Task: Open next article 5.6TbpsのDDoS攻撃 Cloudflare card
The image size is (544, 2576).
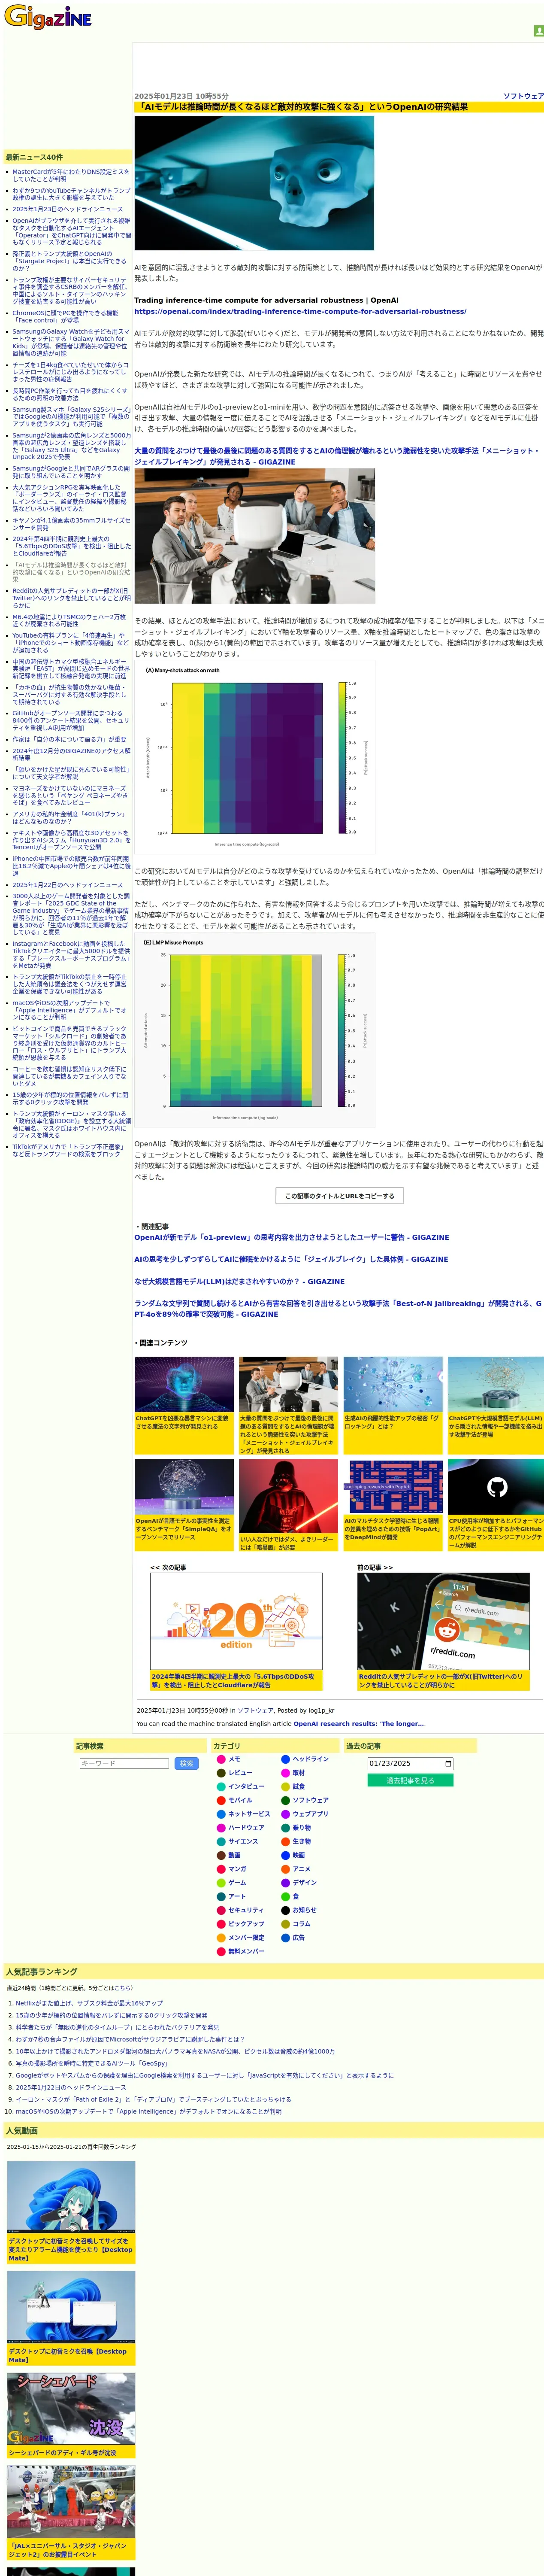Action: [236, 1632]
